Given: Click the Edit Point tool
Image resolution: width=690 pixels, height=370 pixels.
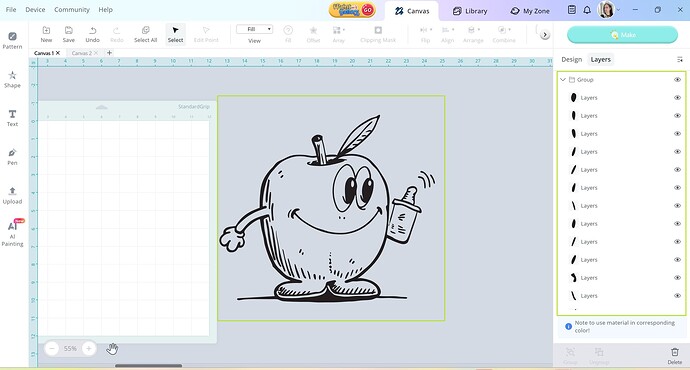Looking at the screenshot, I should [x=206, y=34].
